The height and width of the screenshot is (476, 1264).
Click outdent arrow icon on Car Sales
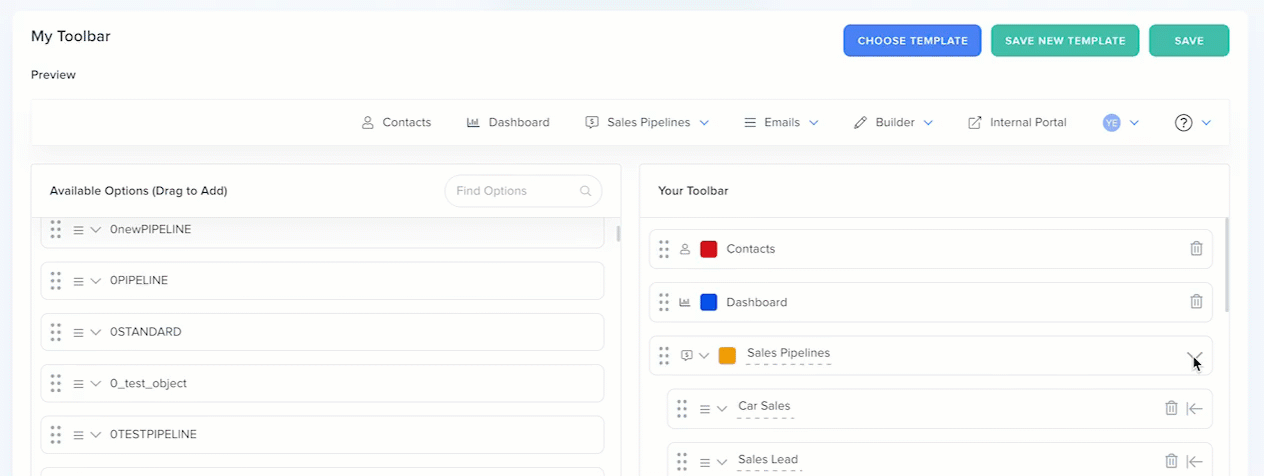click(x=1194, y=408)
